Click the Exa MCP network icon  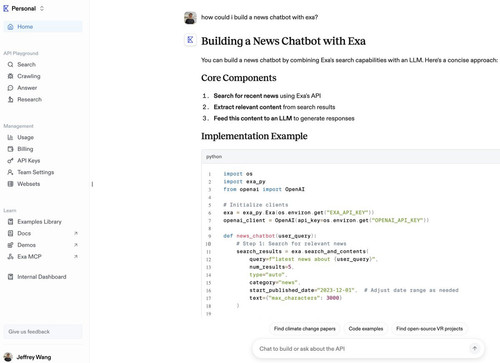tap(10, 257)
